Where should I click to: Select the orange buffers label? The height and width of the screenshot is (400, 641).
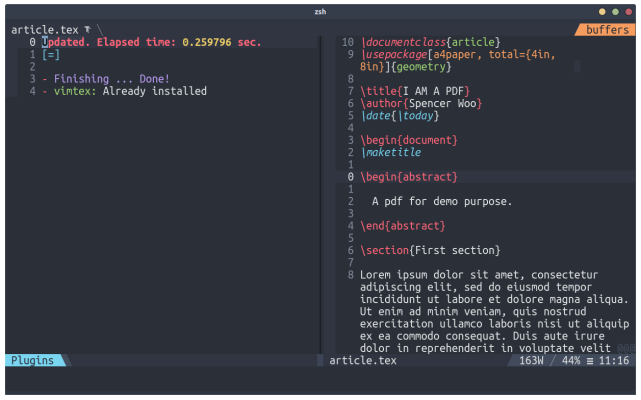607,30
